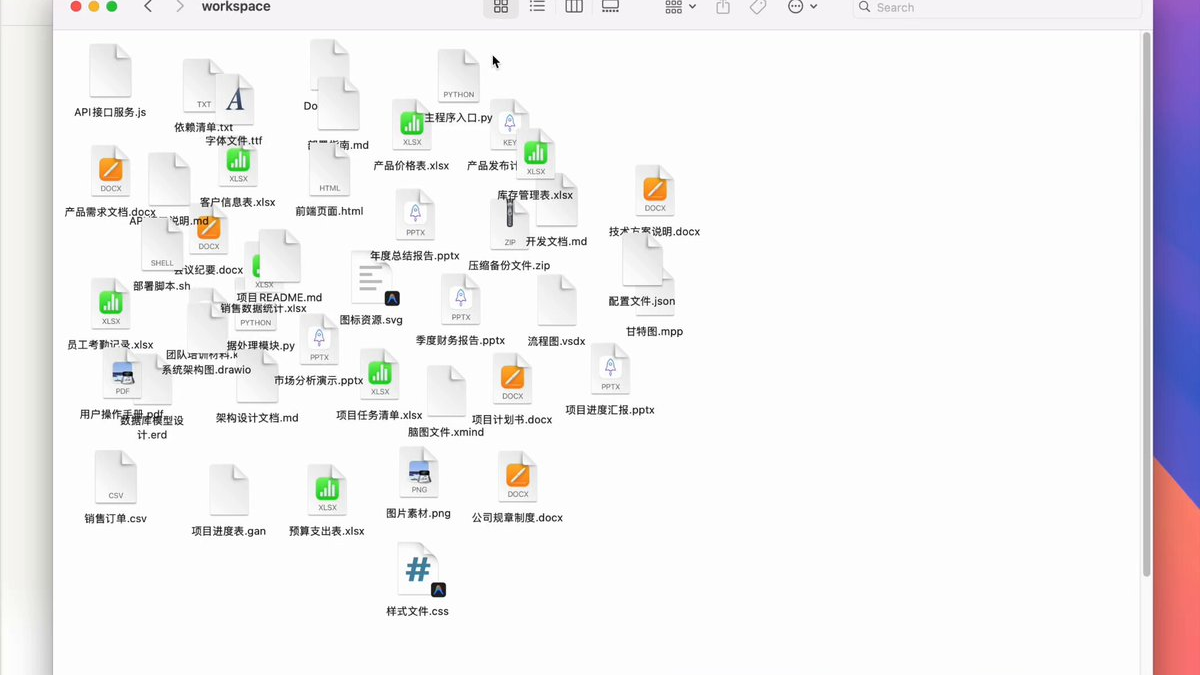
Task: Select the 压缩备份文件.zip icon
Action: pos(509,224)
